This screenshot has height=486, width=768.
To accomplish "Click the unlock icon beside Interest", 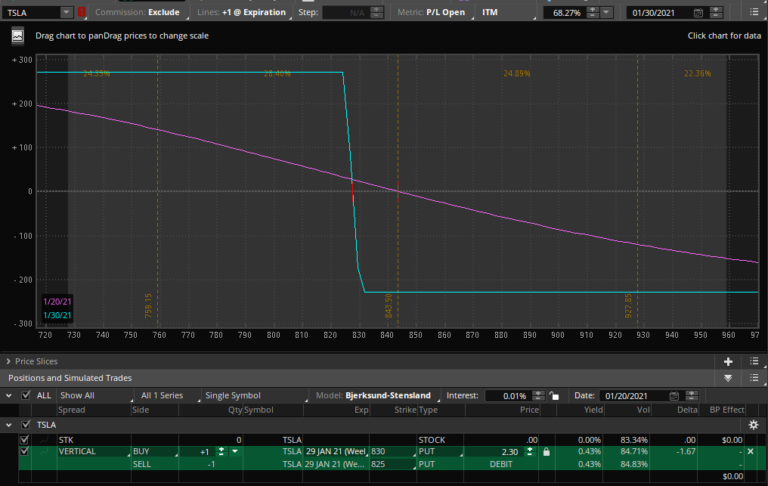I will (554, 396).
